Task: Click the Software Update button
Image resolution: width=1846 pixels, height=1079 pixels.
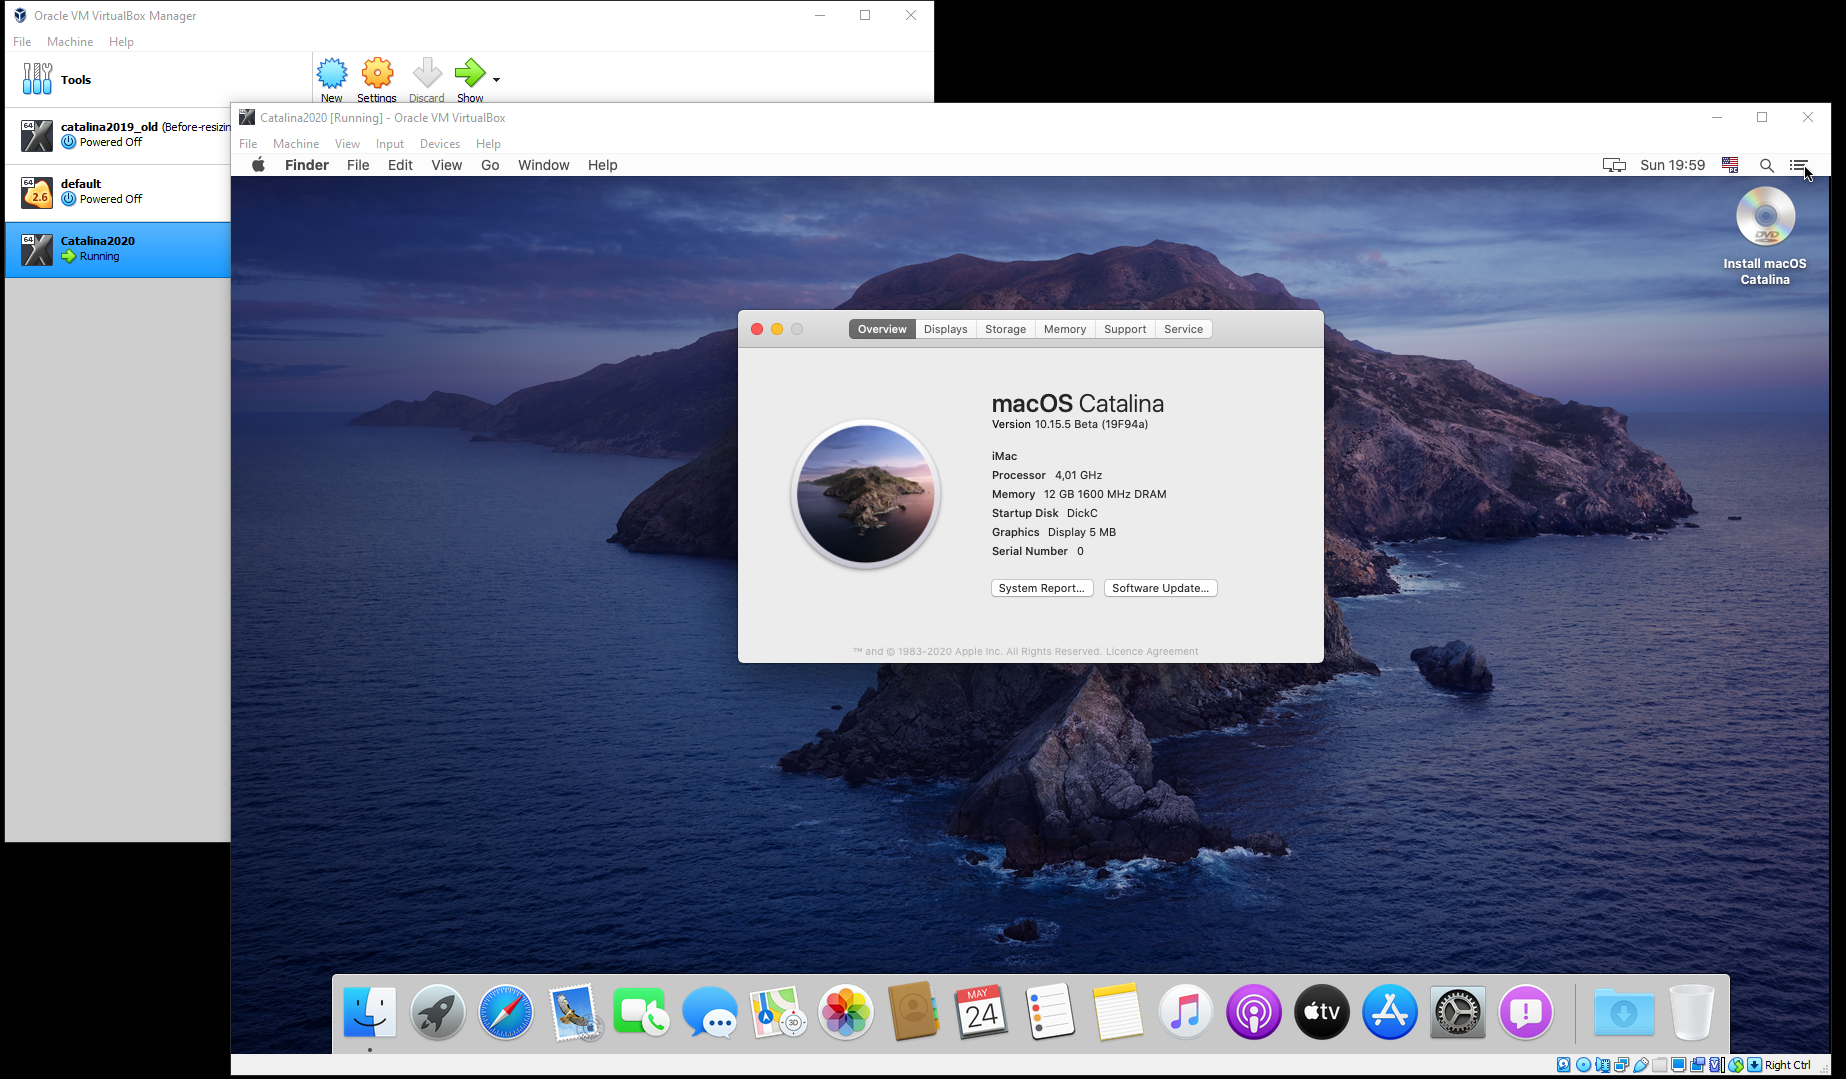Action: (1161, 588)
